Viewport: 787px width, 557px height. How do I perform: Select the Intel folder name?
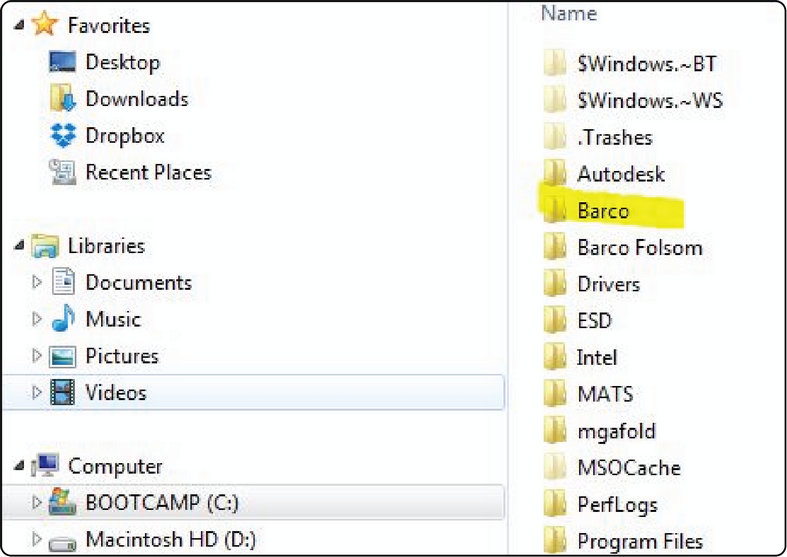597,358
